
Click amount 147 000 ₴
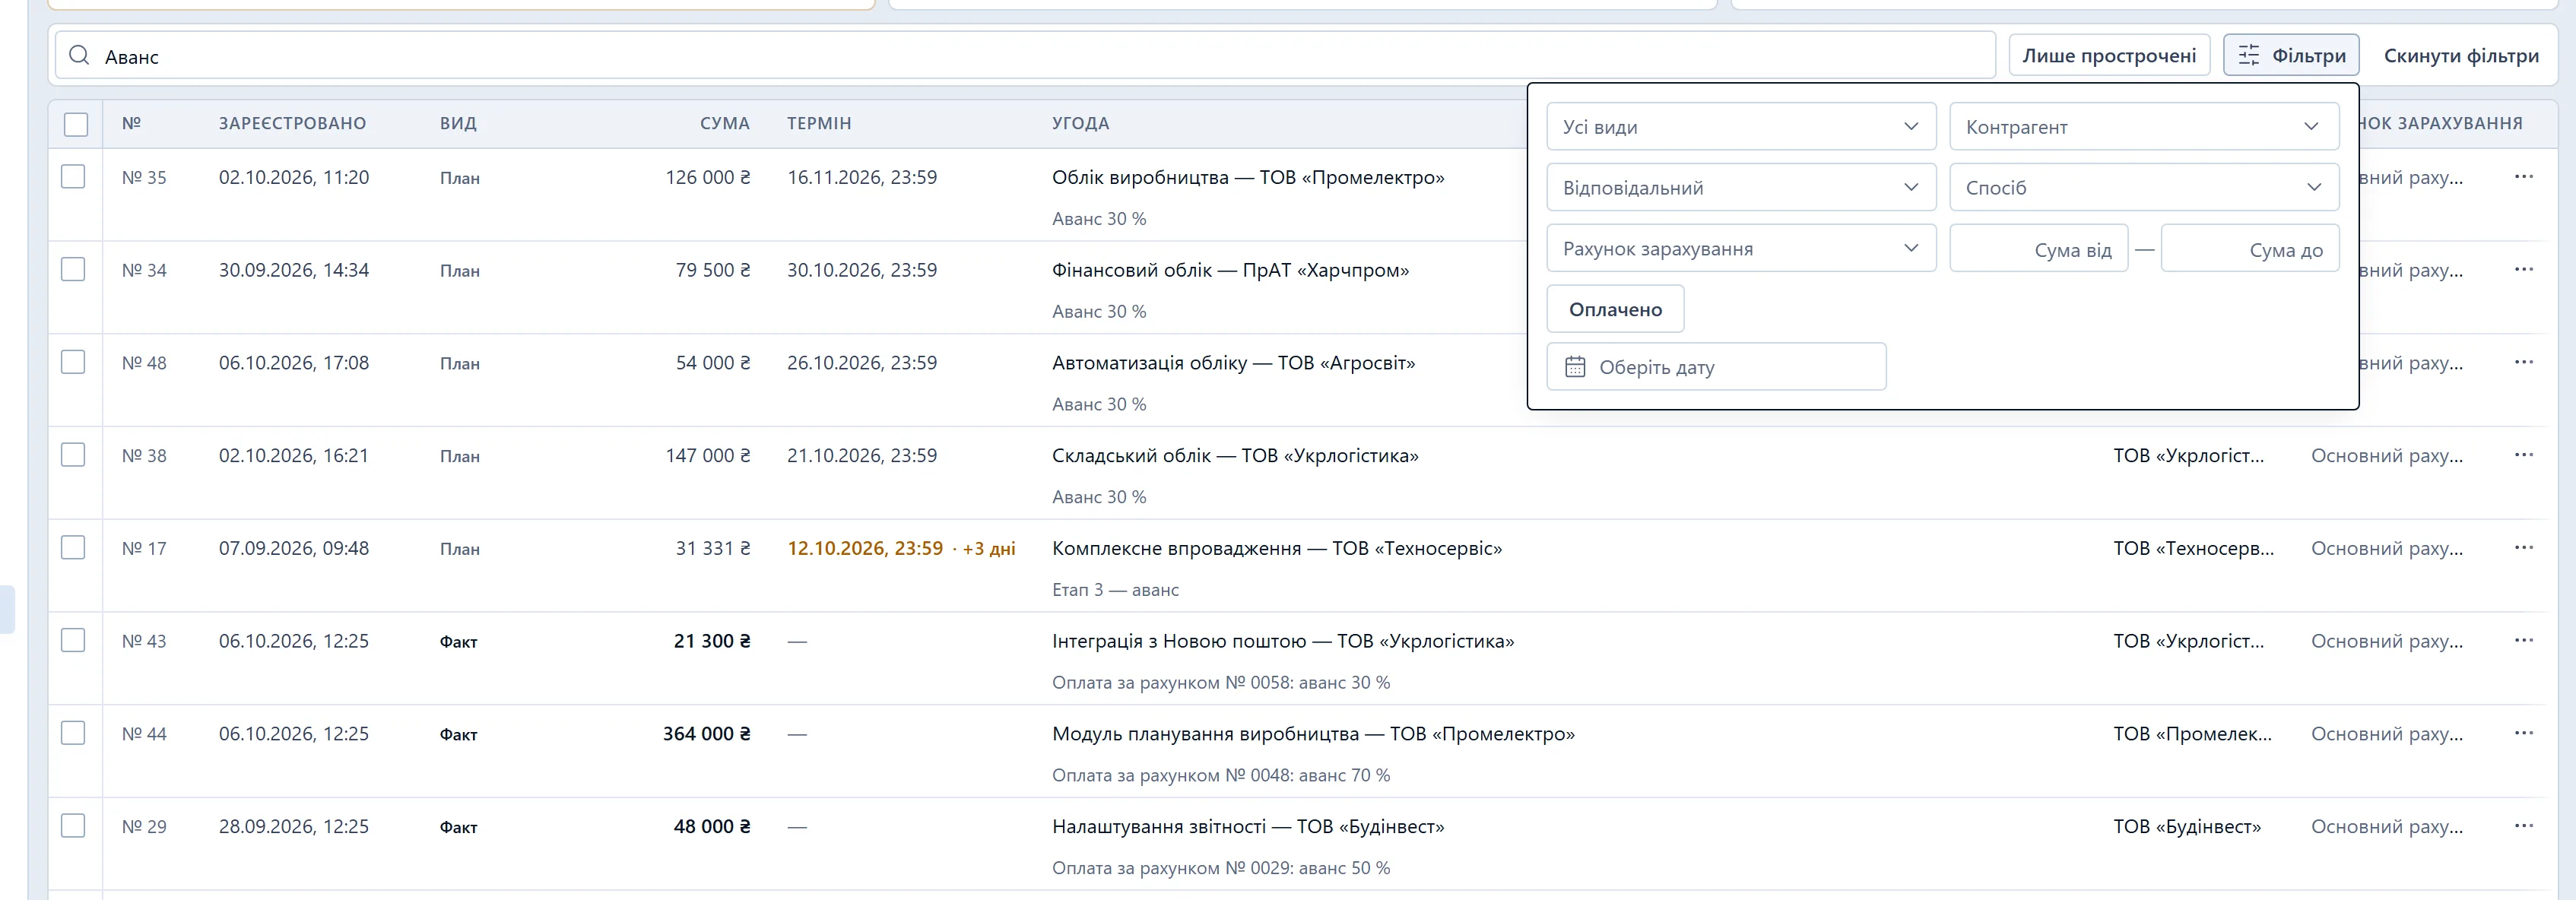pyautogui.click(x=708, y=455)
